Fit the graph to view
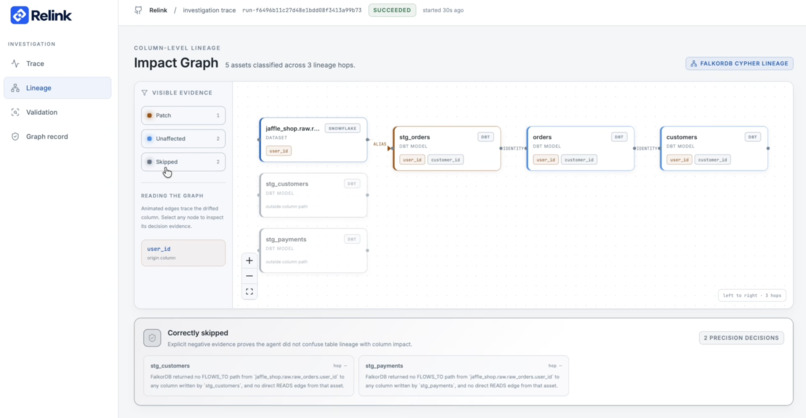 [249, 292]
